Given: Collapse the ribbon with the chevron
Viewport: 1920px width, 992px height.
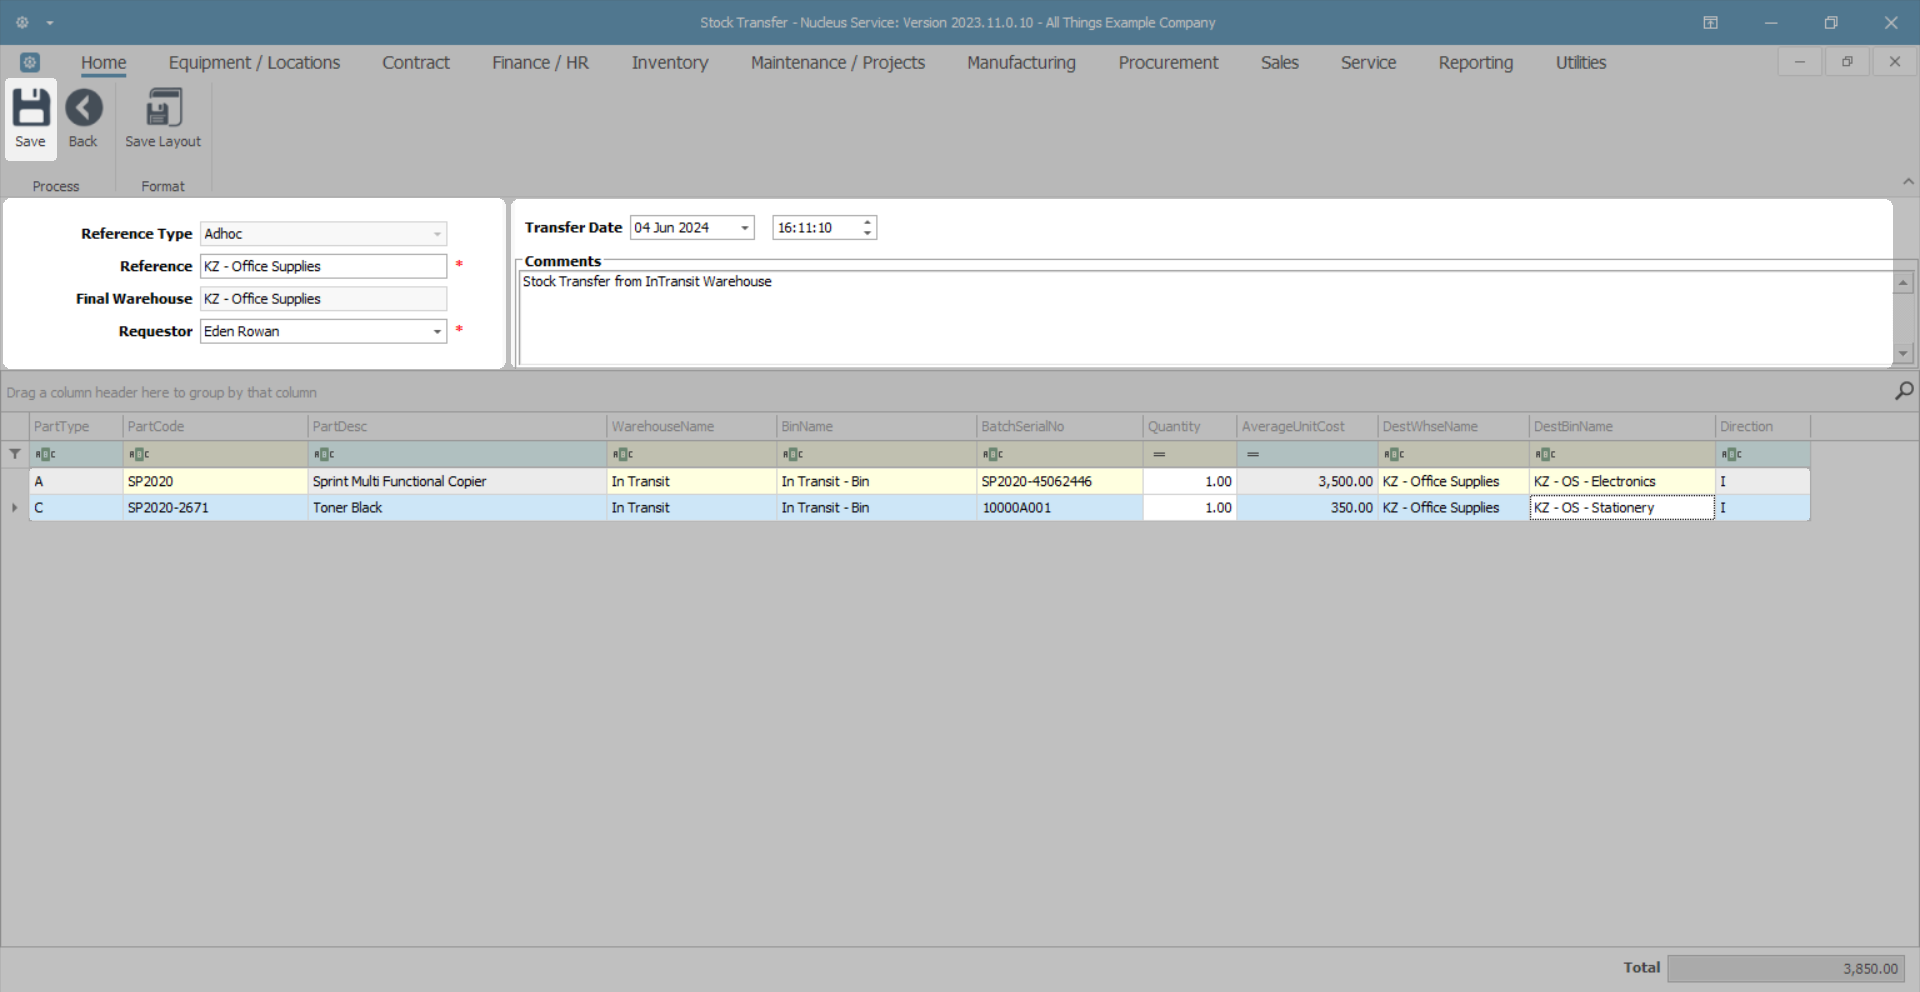Looking at the screenshot, I should click(x=1908, y=182).
